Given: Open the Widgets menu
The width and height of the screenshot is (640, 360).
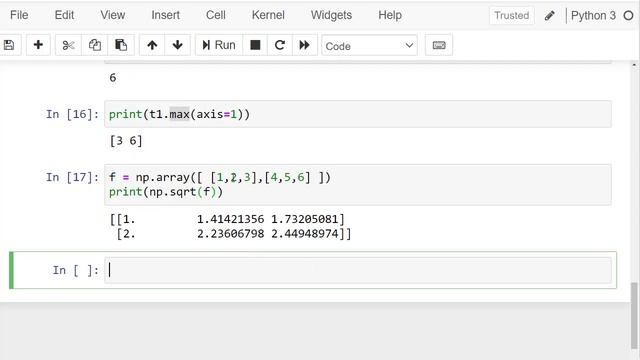Looking at the screenshot, I should (331, 15).
